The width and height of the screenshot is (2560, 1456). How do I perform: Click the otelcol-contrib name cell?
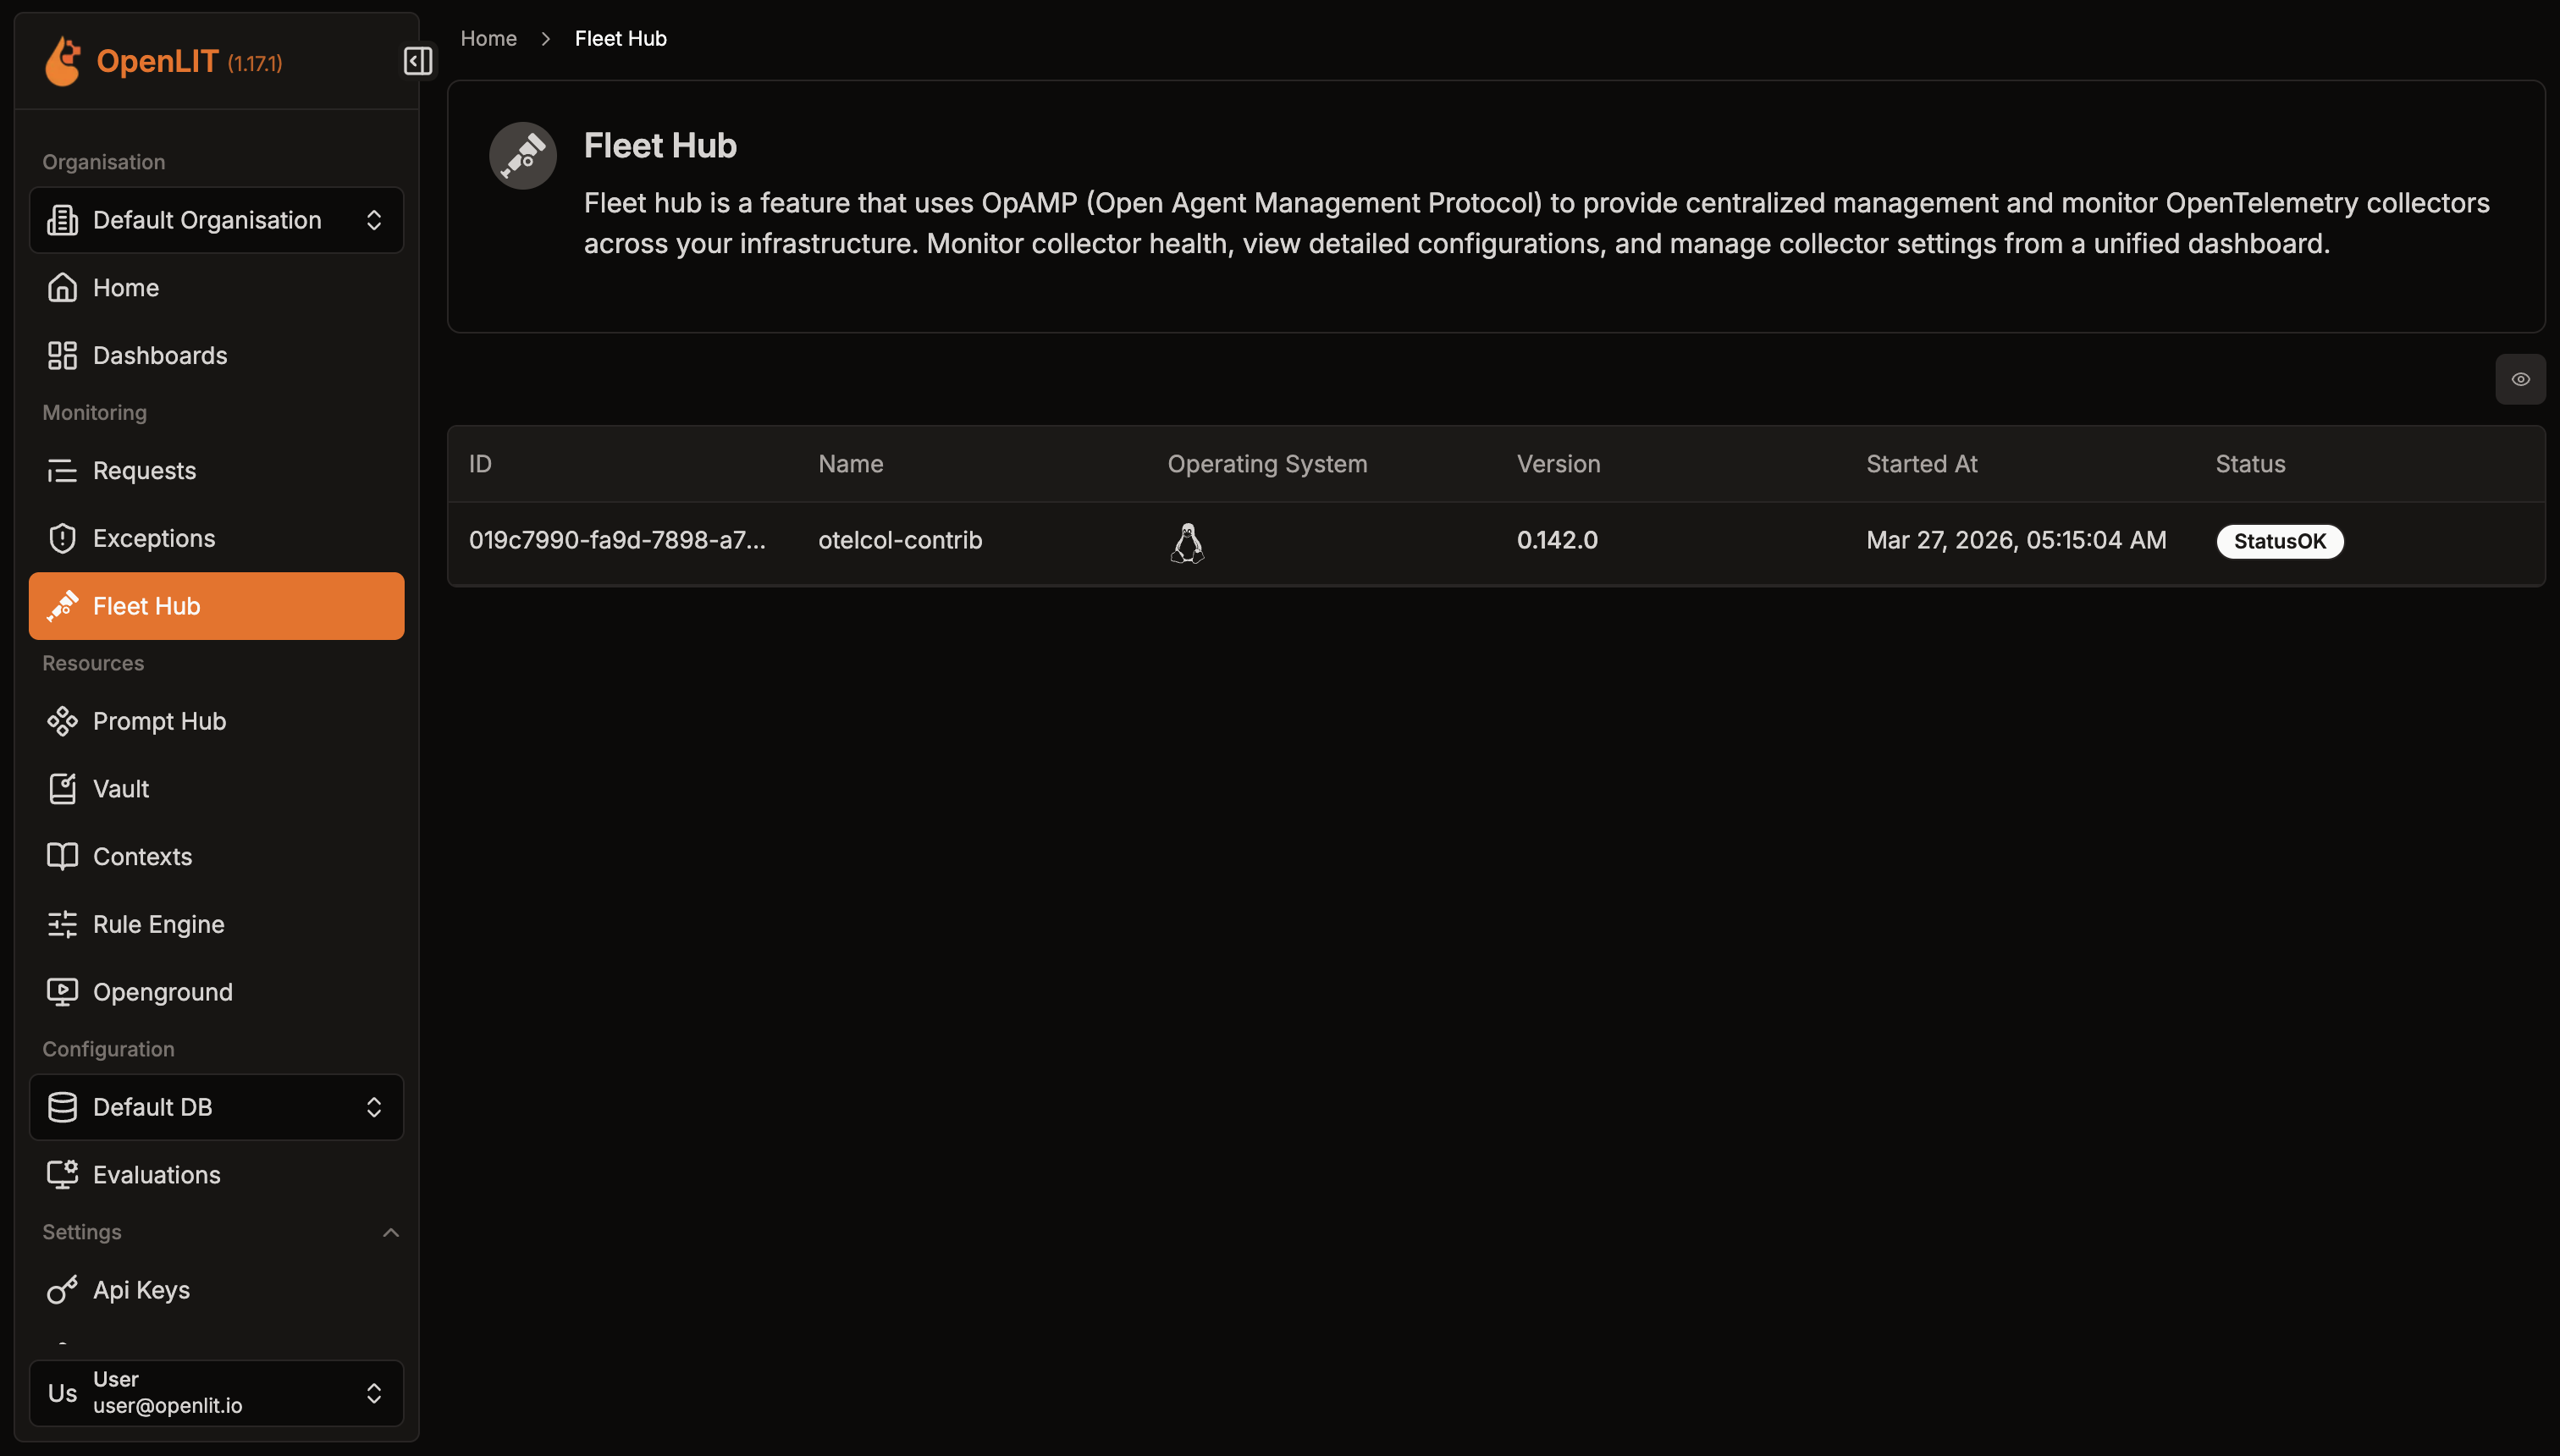[x=900, y=540]
